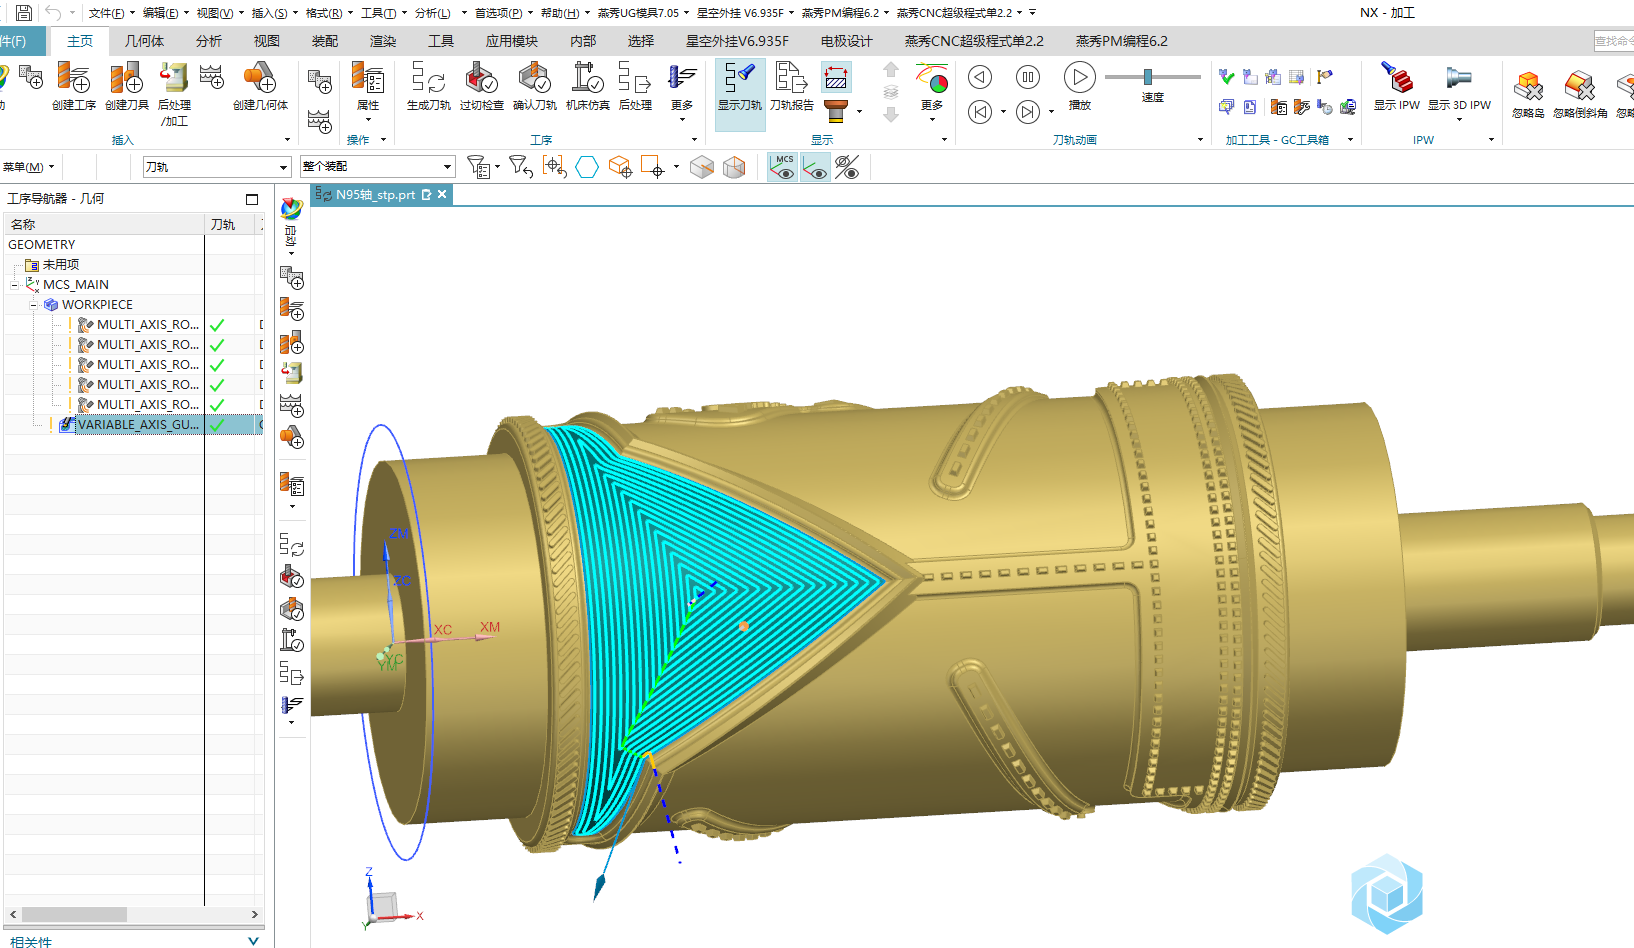
Task: Click the save icon in title bar
Action: tap(24, 13)
